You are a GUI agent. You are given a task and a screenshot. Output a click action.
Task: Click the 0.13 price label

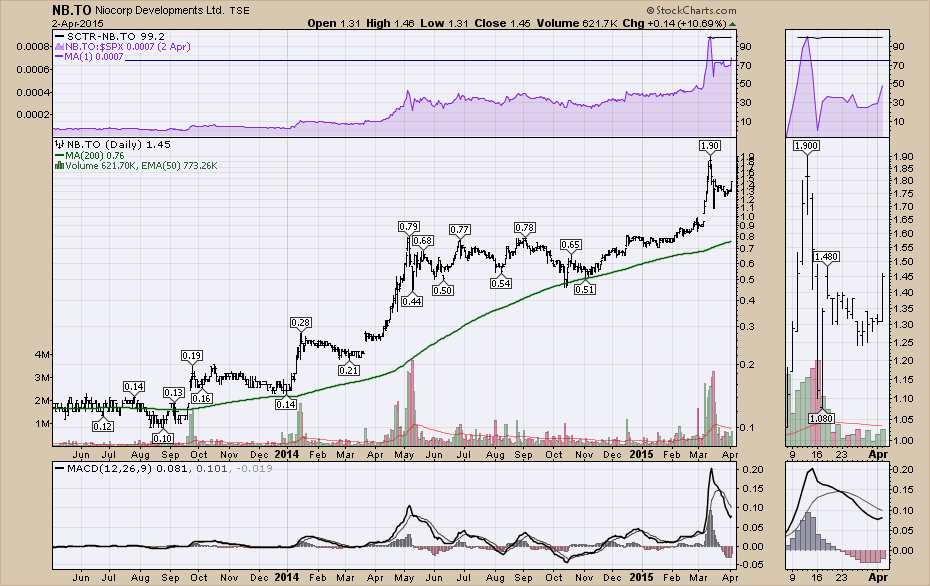(x=174, y=392)
